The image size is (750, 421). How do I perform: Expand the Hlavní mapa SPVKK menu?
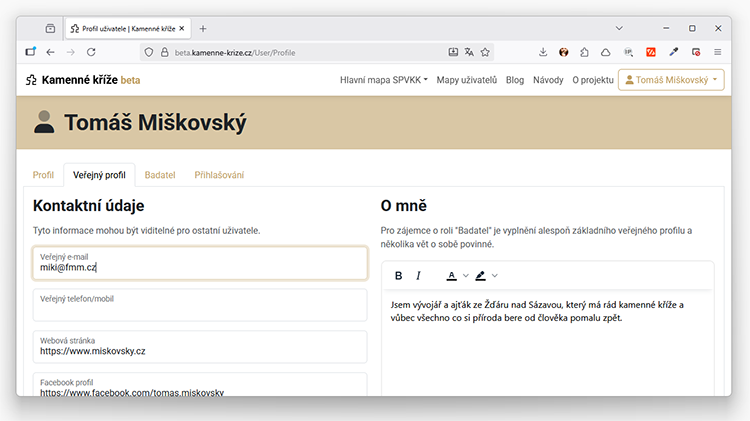pyautogui.click(x=384, y=80)
